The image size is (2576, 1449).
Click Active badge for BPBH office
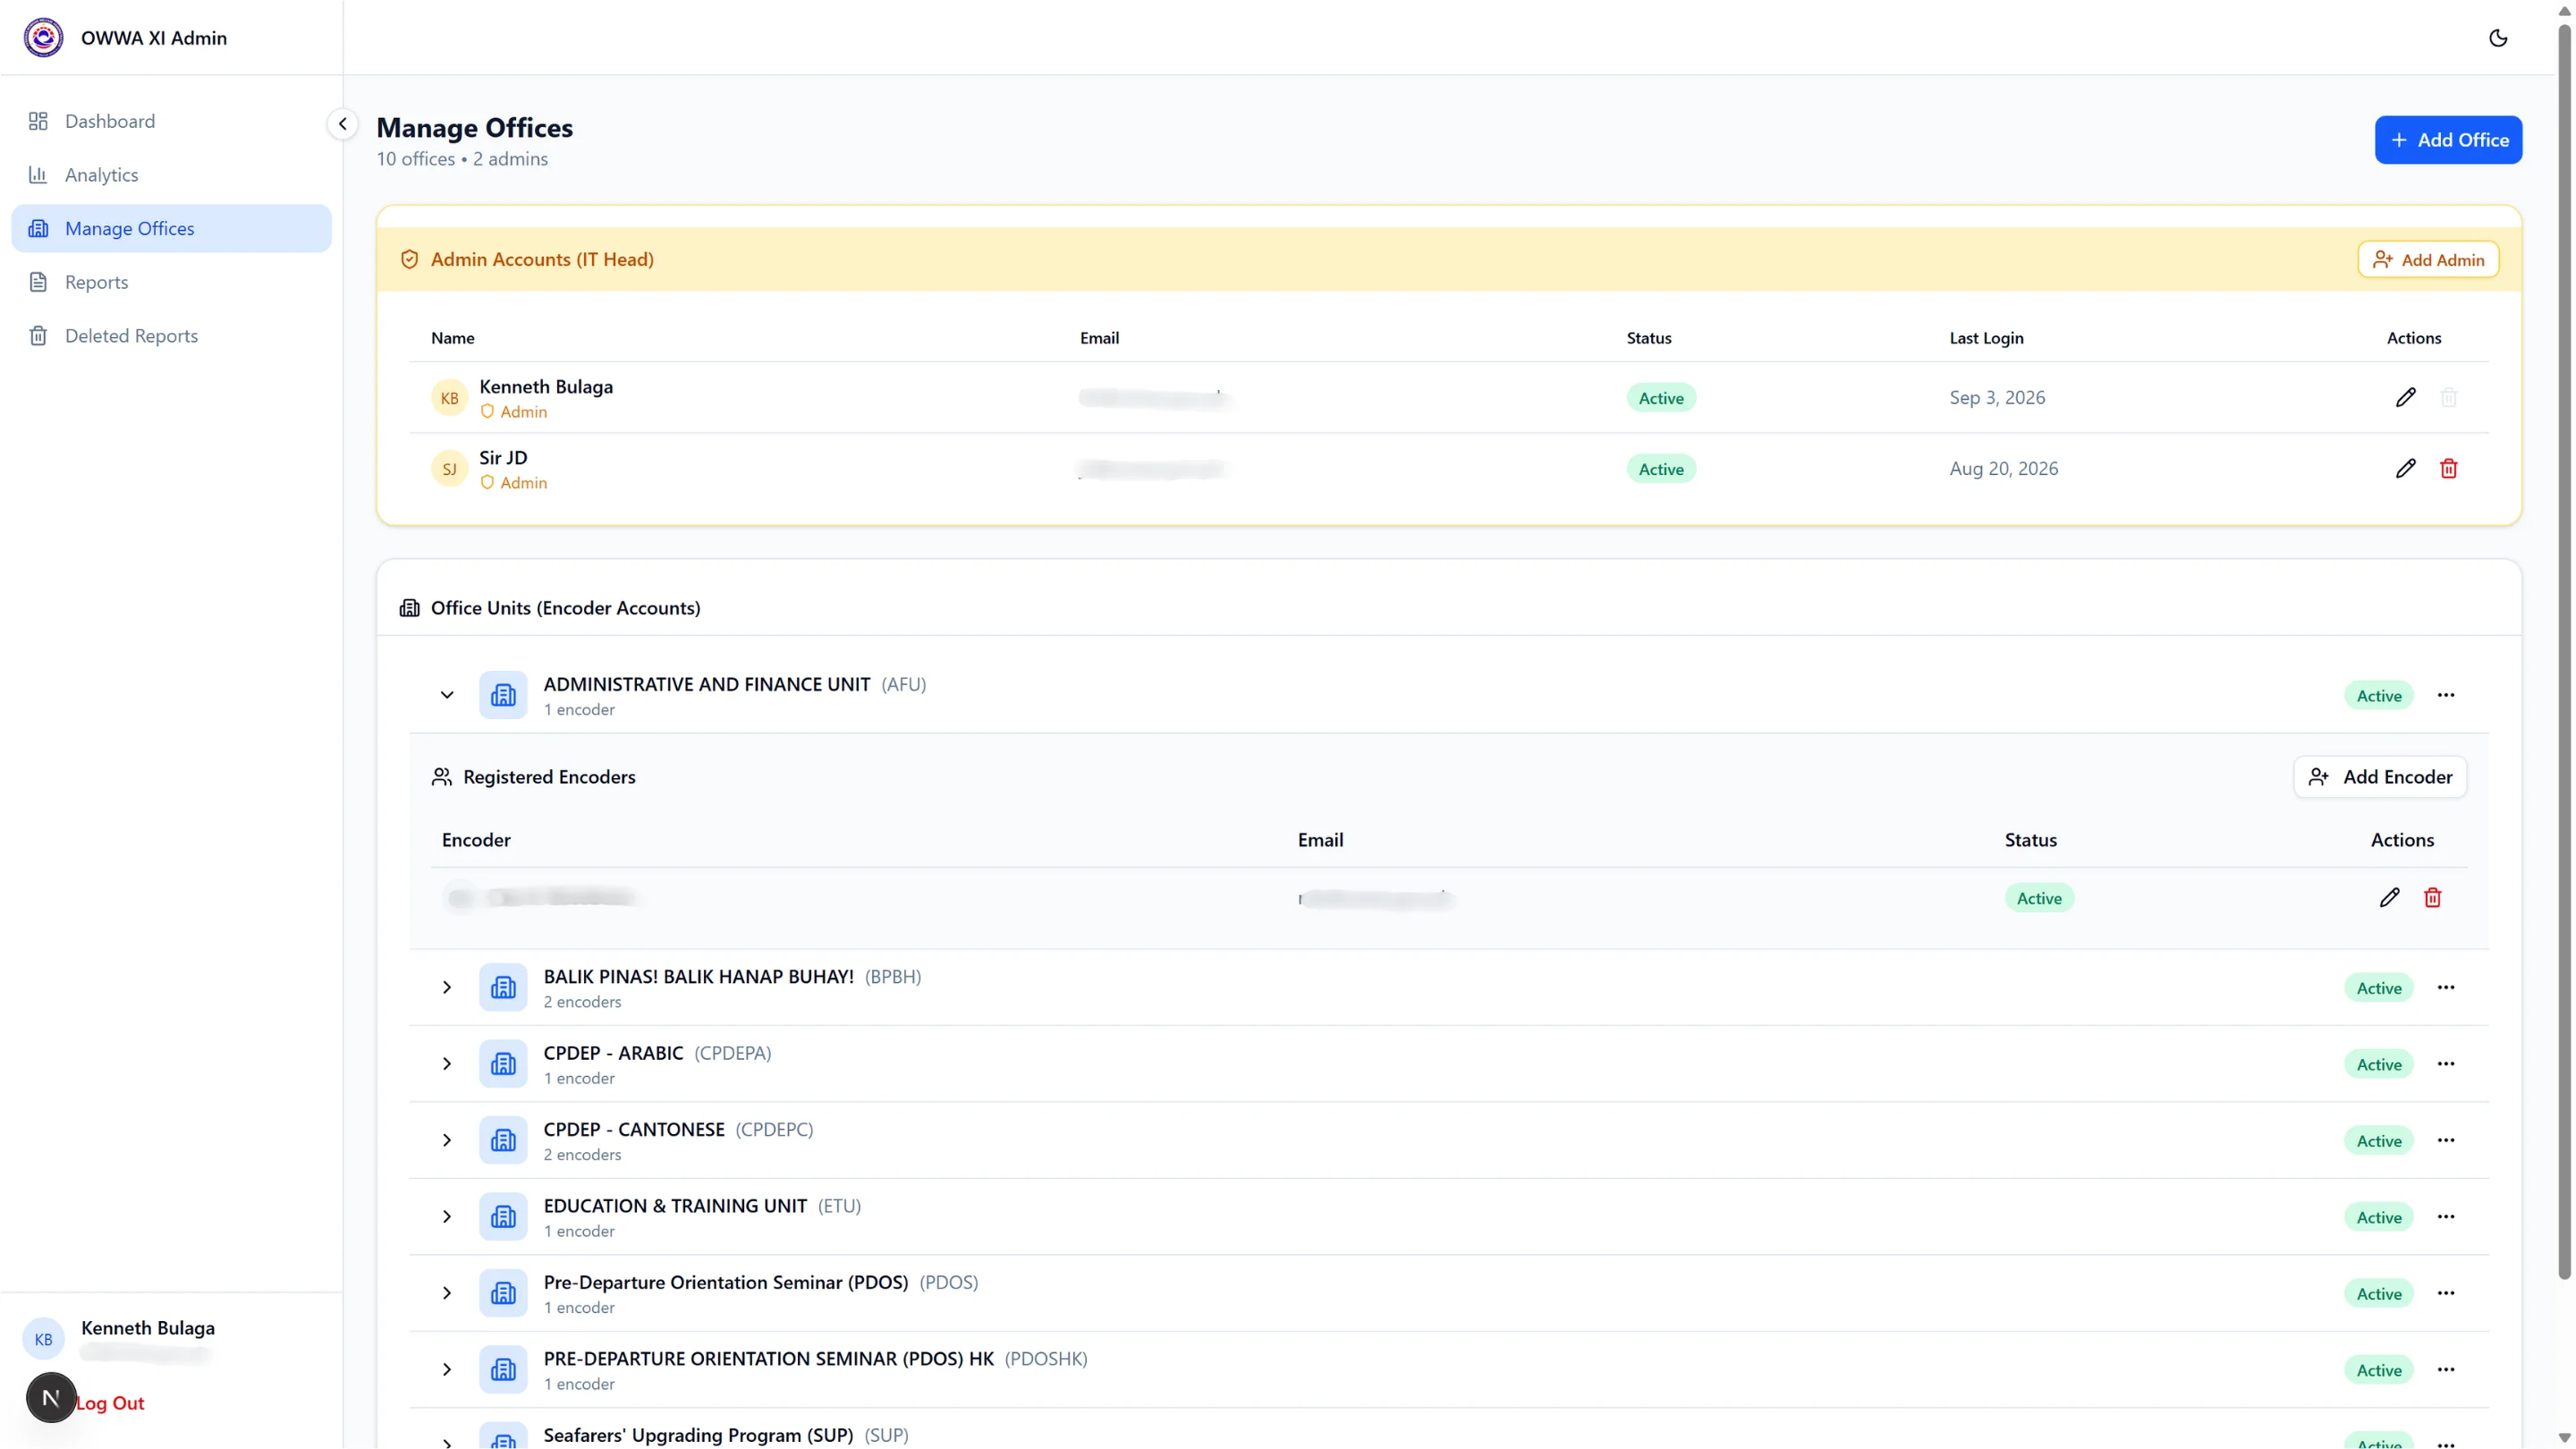[x=2379, y=988]
